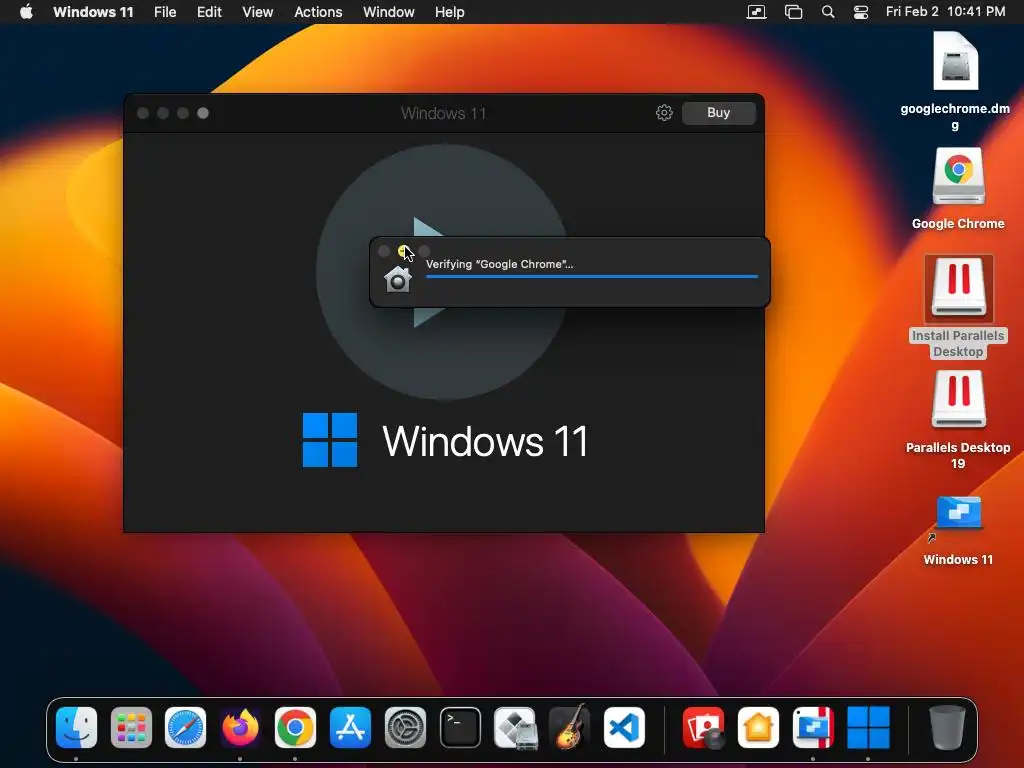Click the play button to start Windows 11
This screenshot has width=1024, height=768.
coord(443,272)
